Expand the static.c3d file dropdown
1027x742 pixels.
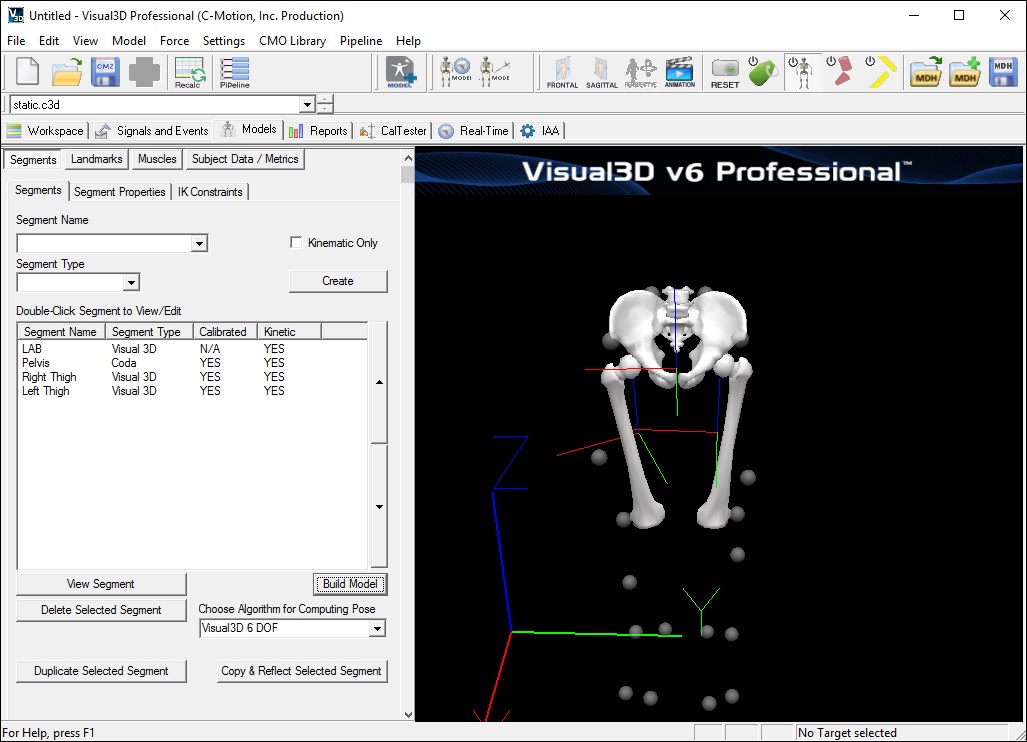[x=307, y=105]
